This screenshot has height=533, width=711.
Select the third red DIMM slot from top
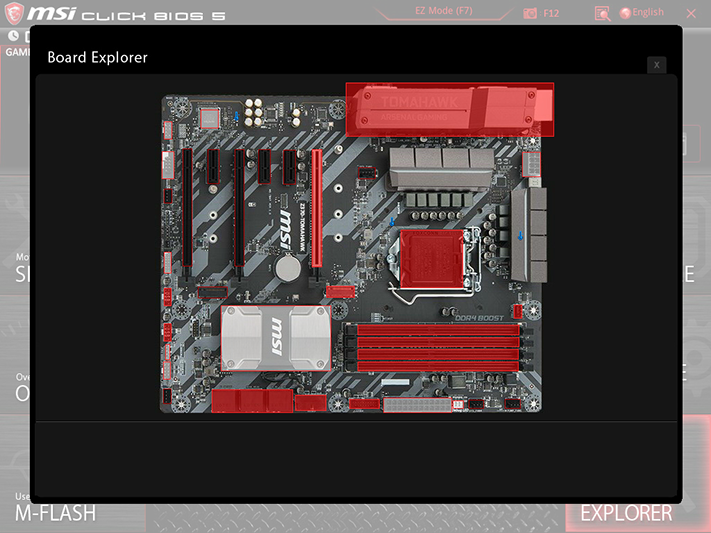[438, 354]
